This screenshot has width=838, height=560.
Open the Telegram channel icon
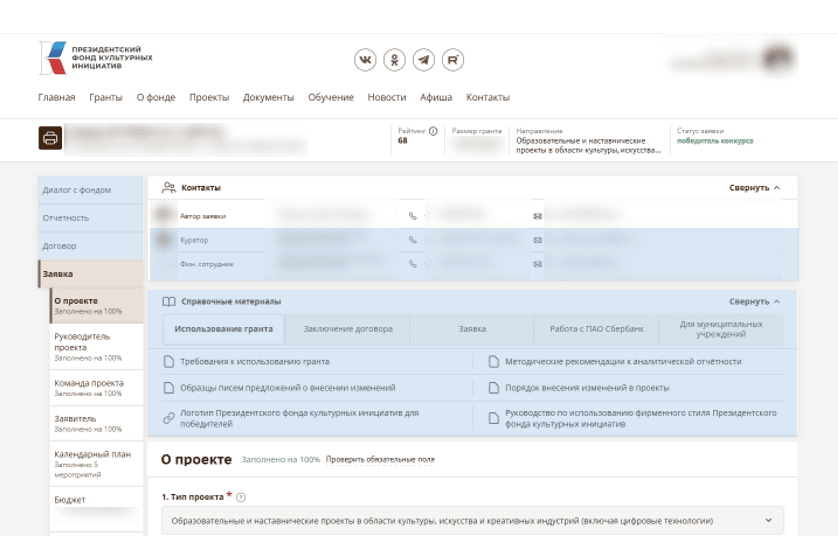424,60
